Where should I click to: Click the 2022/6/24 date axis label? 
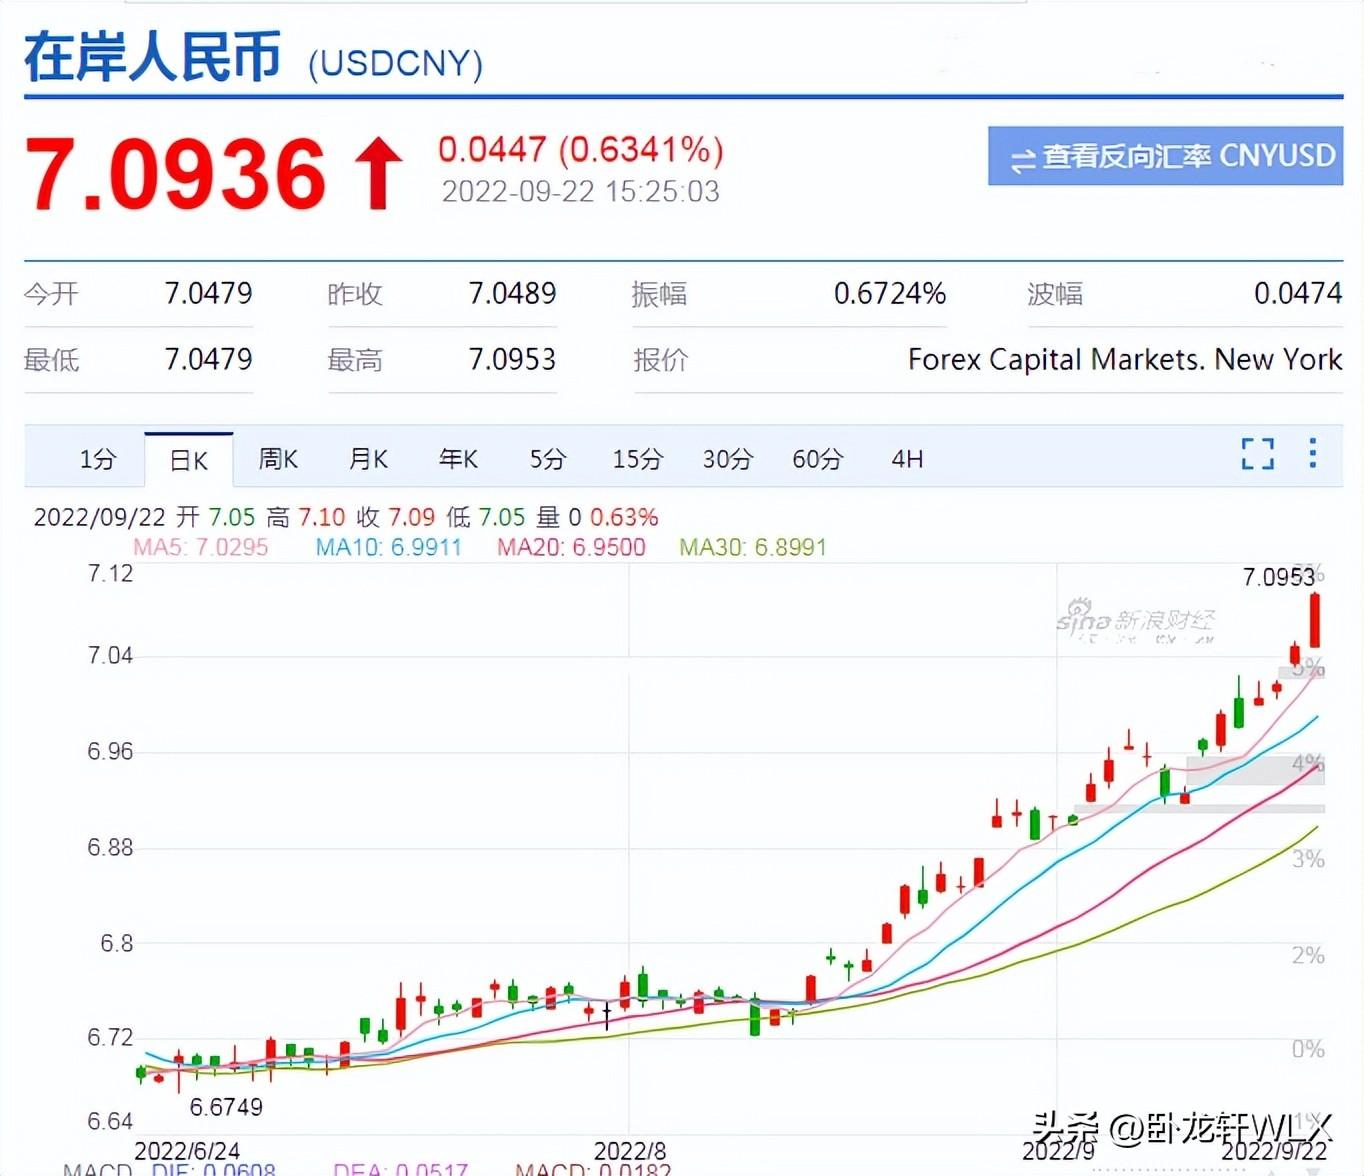[187, 1151]
